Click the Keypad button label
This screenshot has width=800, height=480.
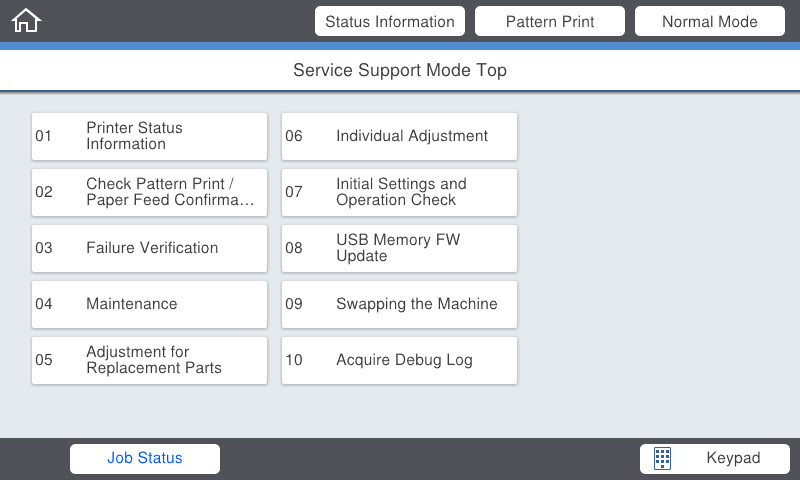(733, 458)
